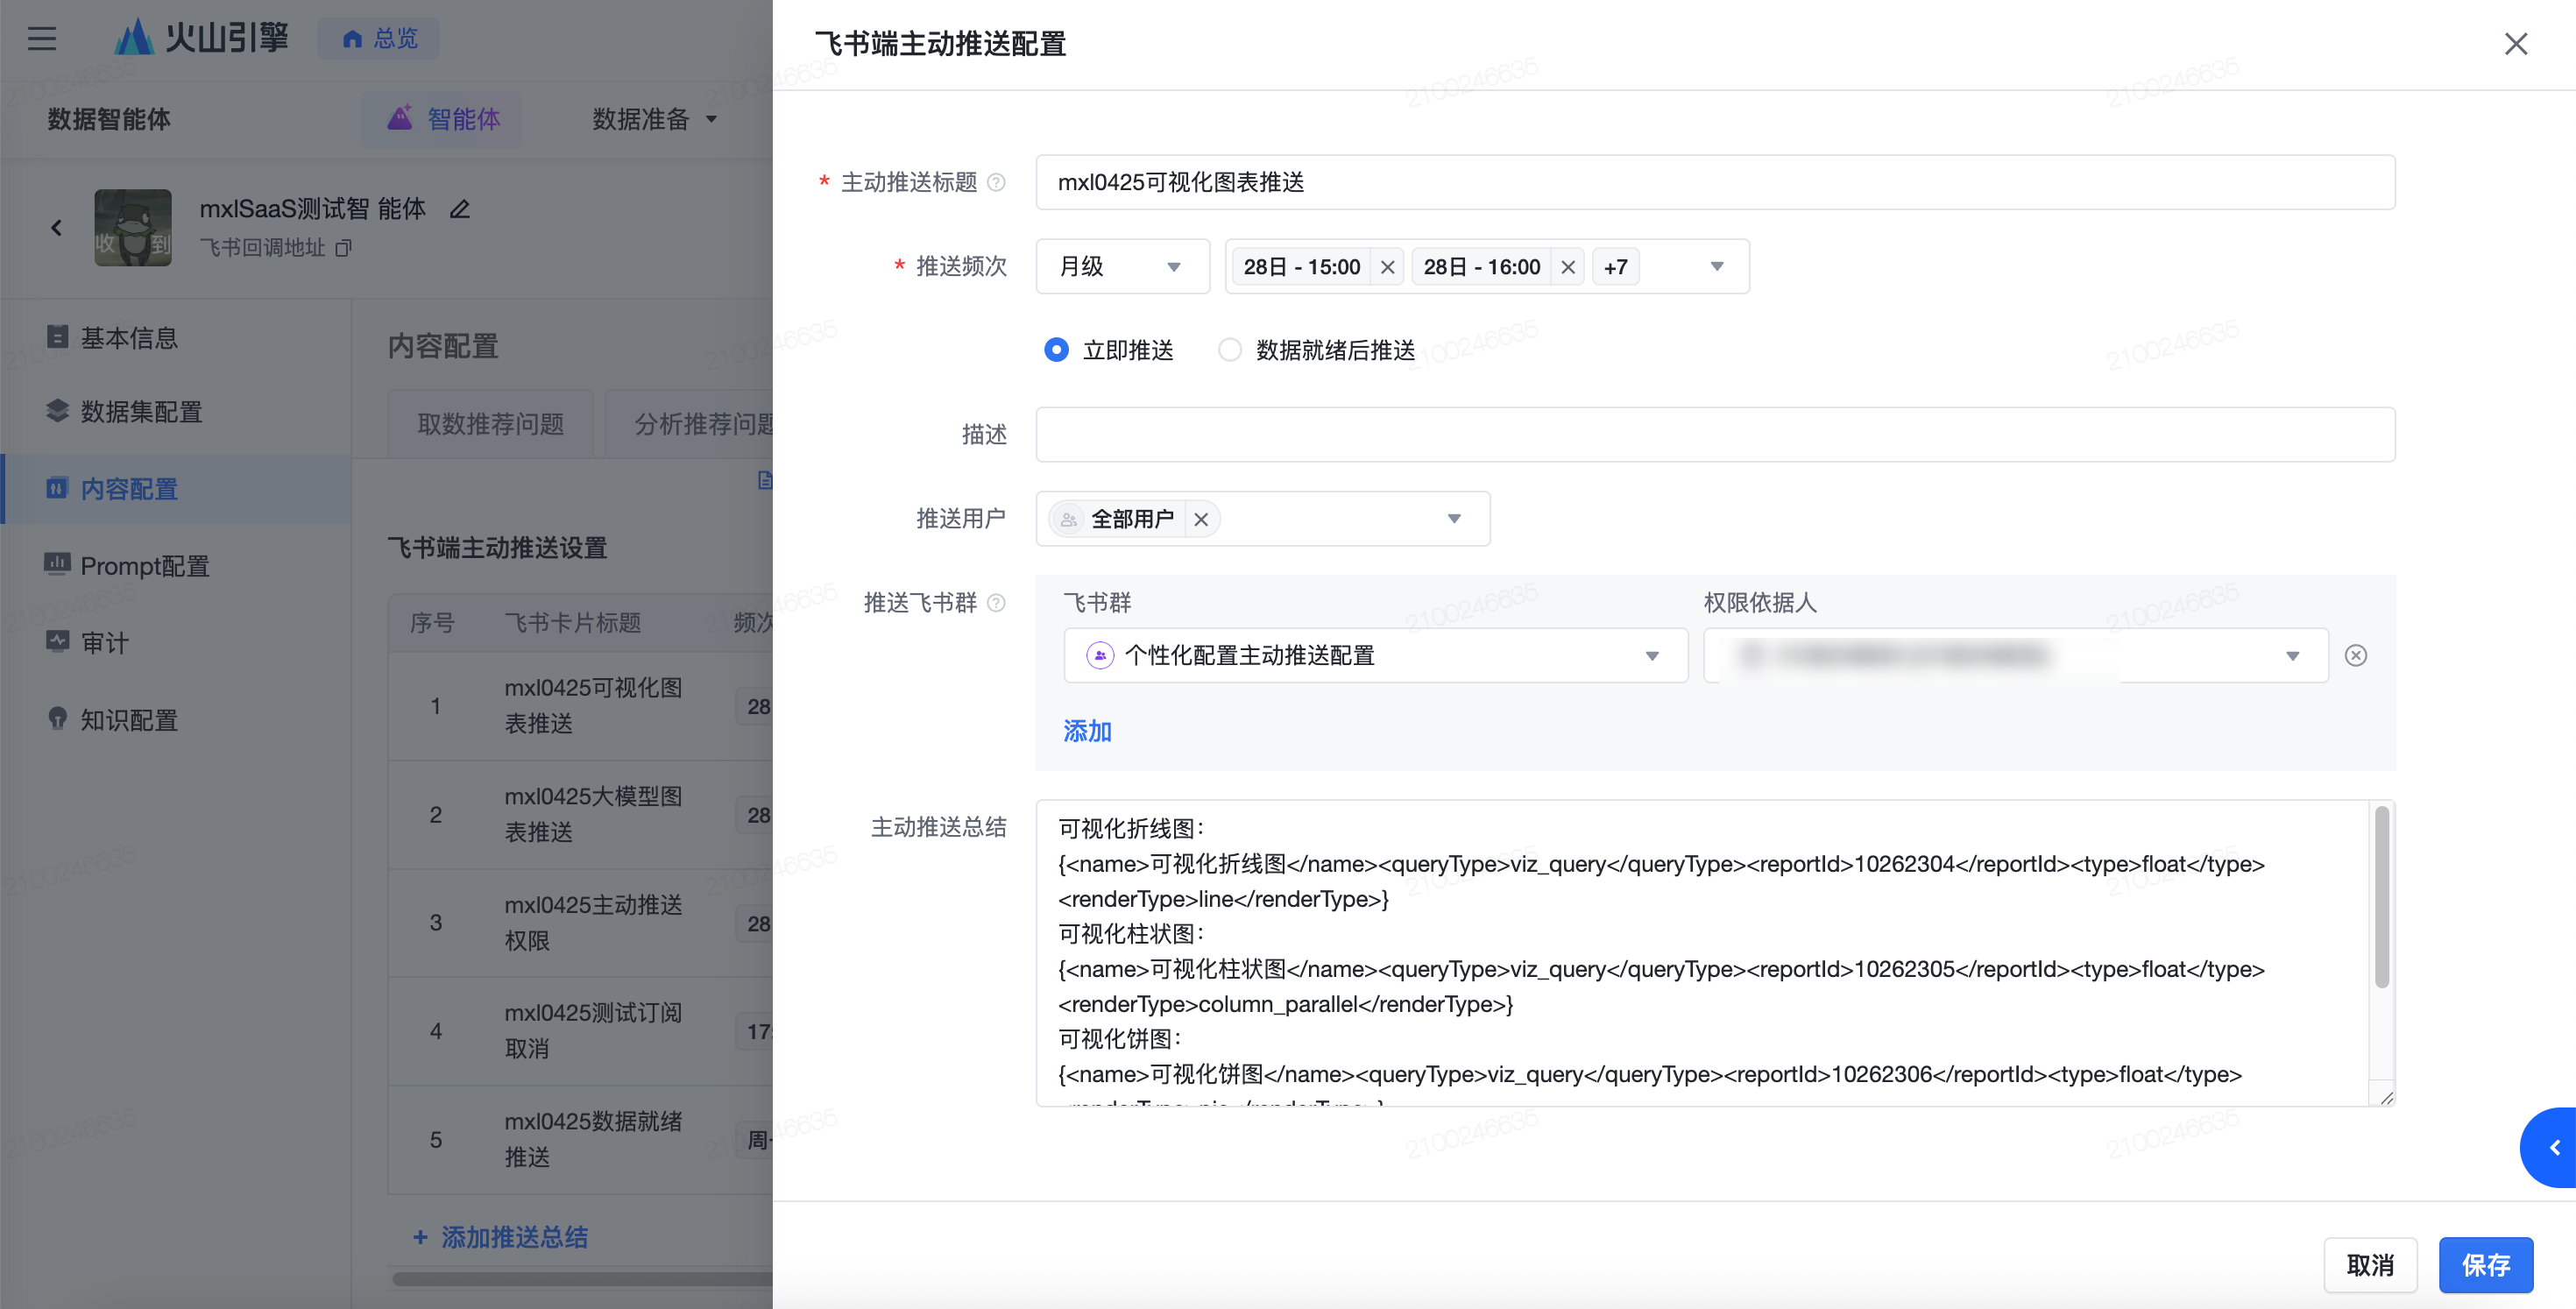Click help icon beside 主动推送标题
This screenshot has height=1309, width=2576.
point(996,182)
